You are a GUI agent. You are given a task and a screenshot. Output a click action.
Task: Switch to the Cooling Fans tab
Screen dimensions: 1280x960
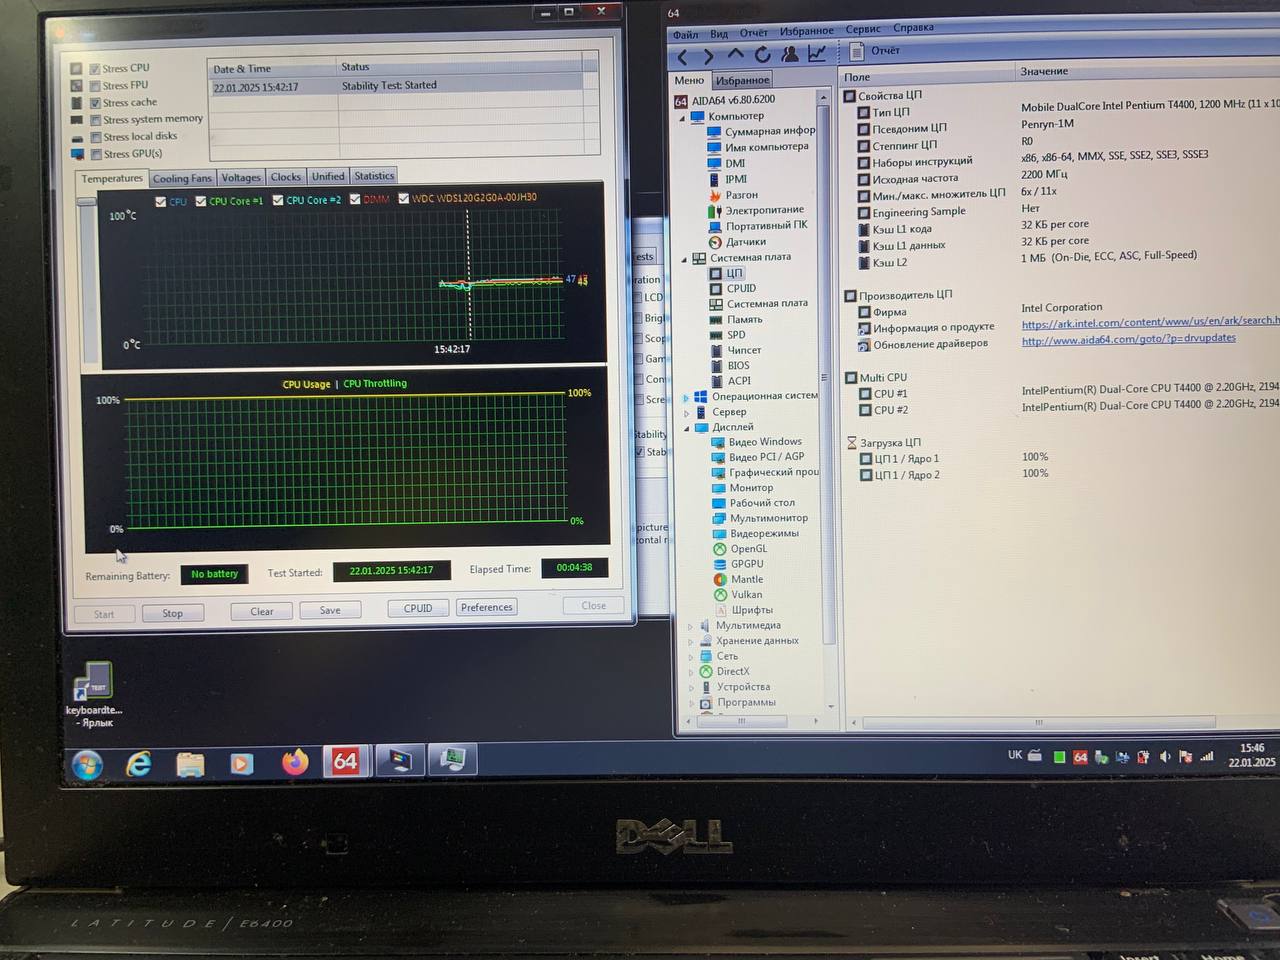(182, 178)
